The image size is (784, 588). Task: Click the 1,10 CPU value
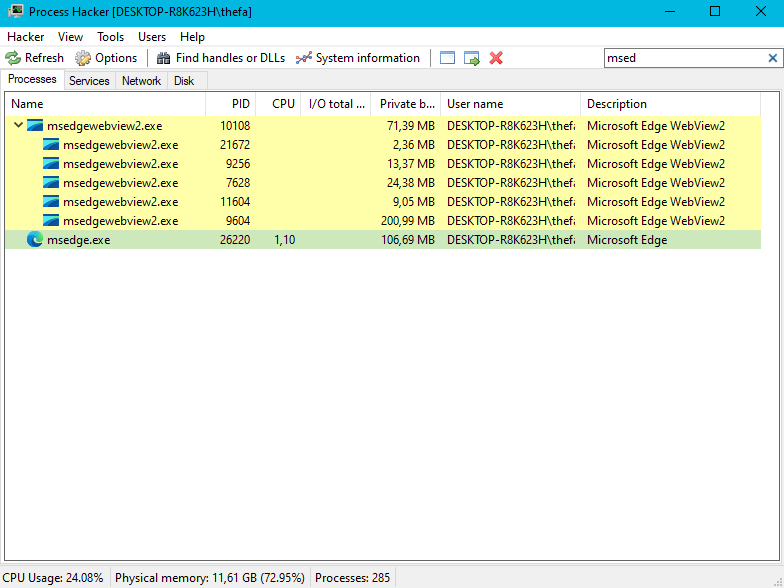[284, 240]
